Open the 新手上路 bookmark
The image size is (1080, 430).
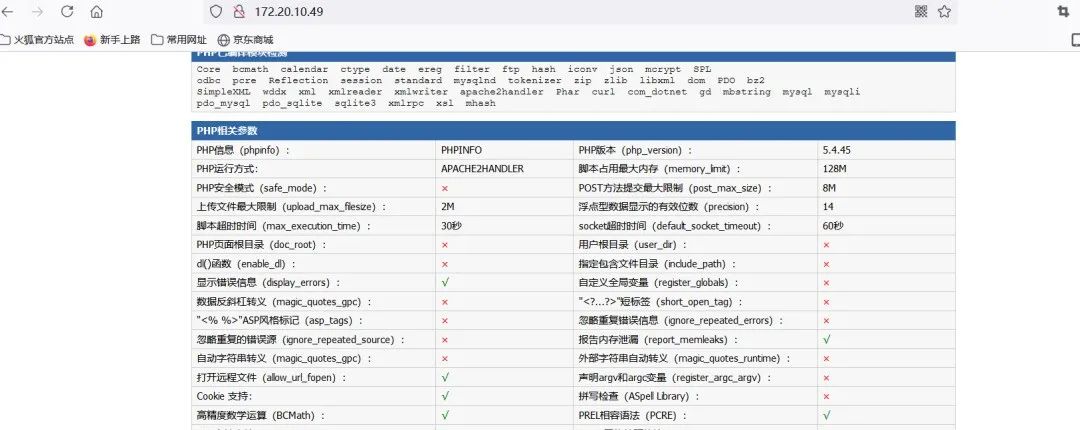pyautogui.click(x=112, y=40)
